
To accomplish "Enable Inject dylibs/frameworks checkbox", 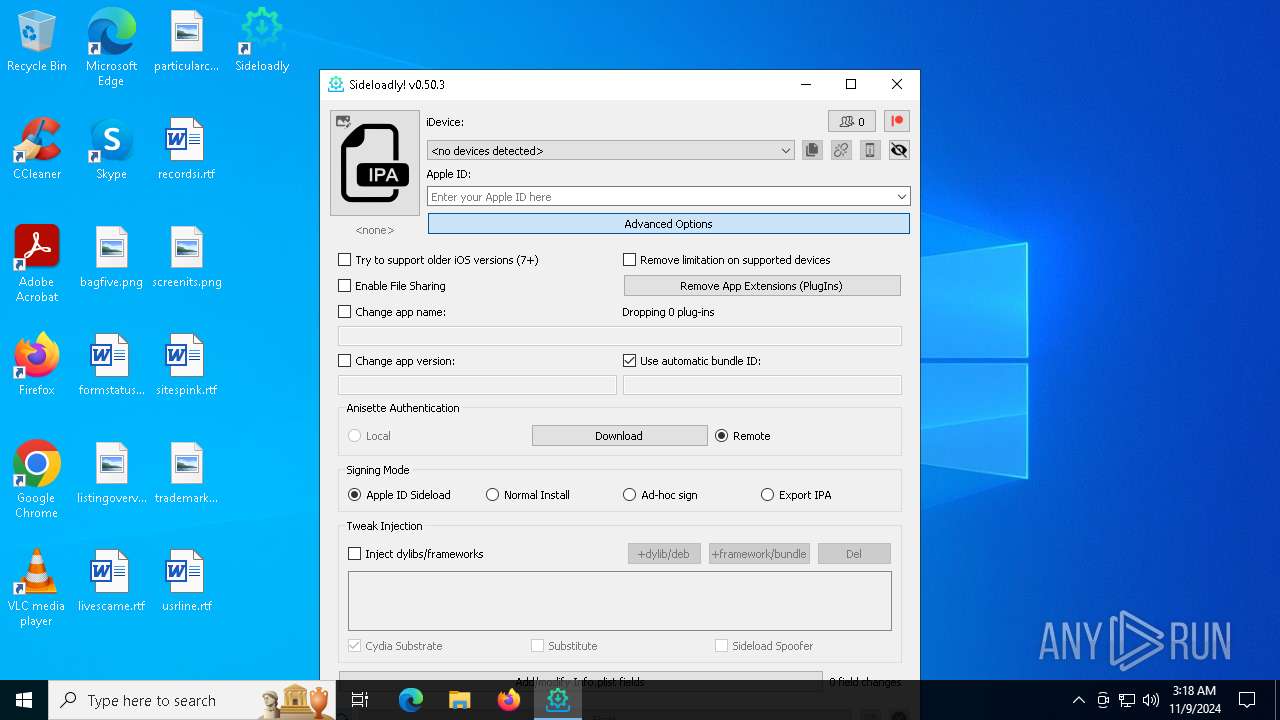I will (354, 554).
